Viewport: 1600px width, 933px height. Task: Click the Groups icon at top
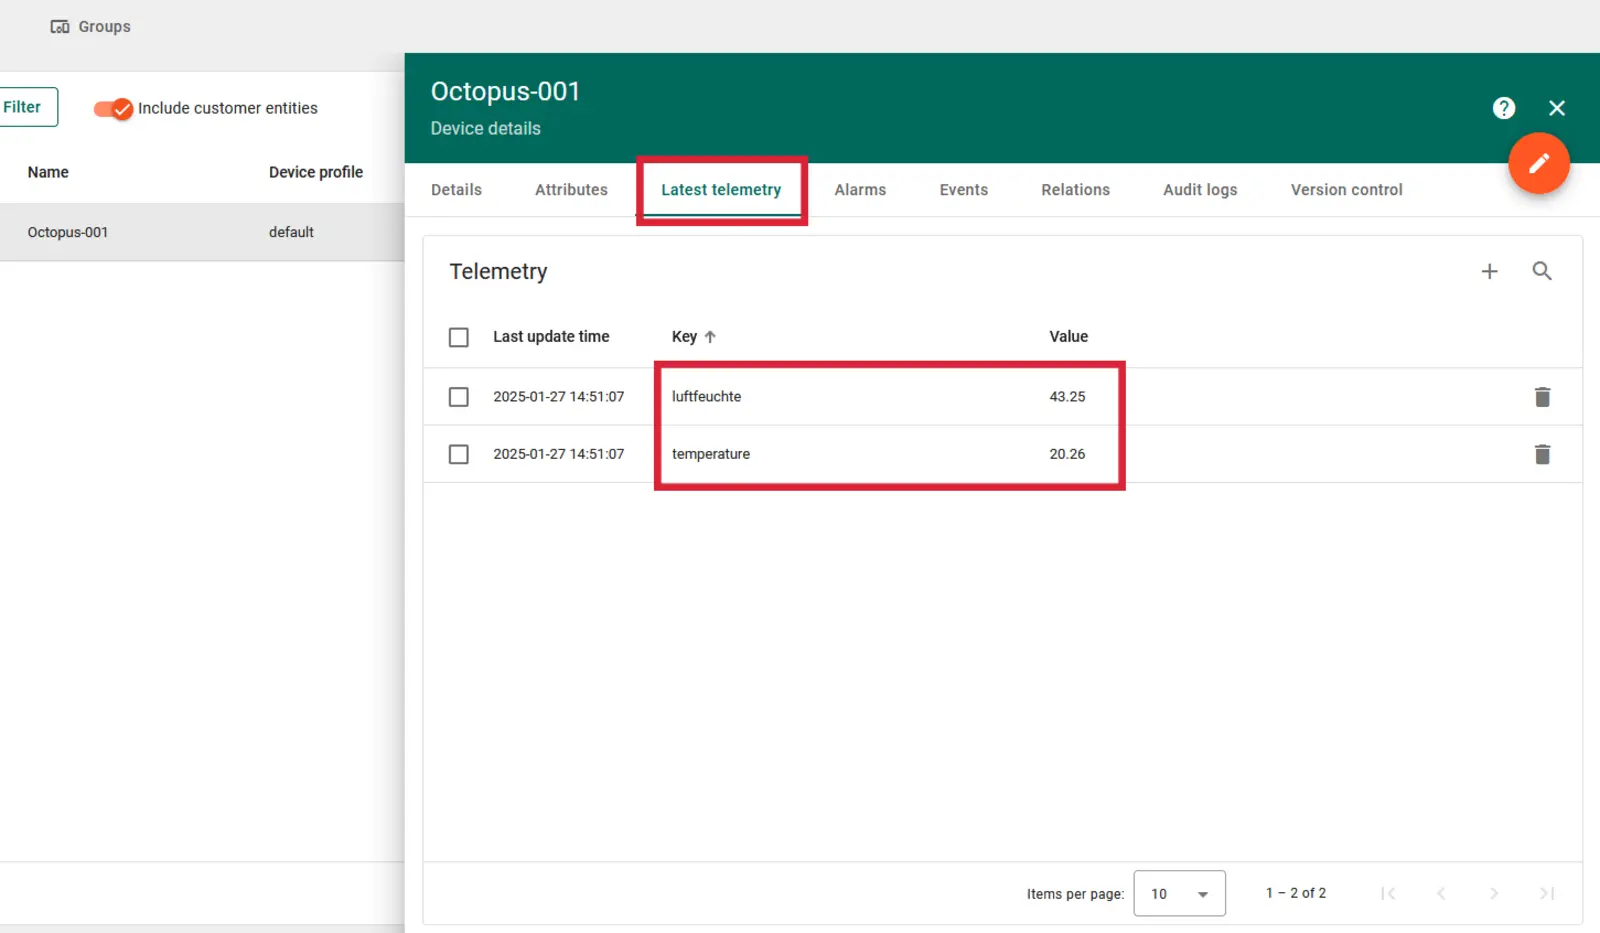click(60, 27)
